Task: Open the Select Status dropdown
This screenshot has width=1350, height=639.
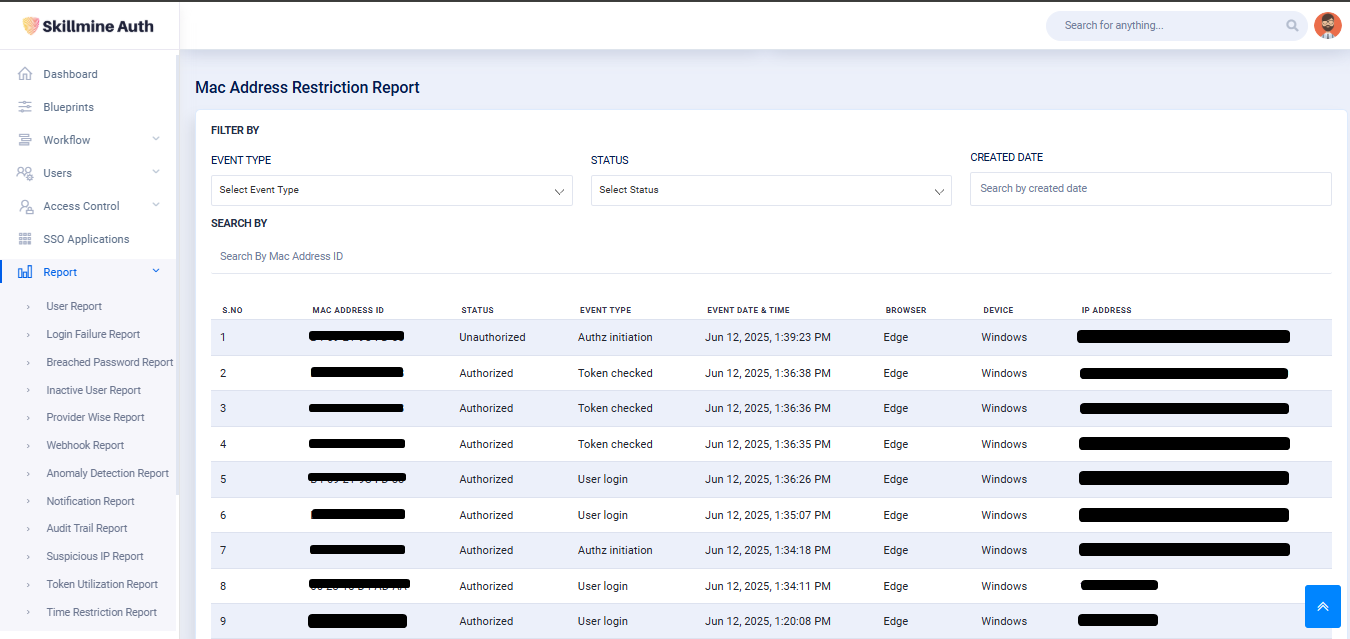Action: [770, 190]
